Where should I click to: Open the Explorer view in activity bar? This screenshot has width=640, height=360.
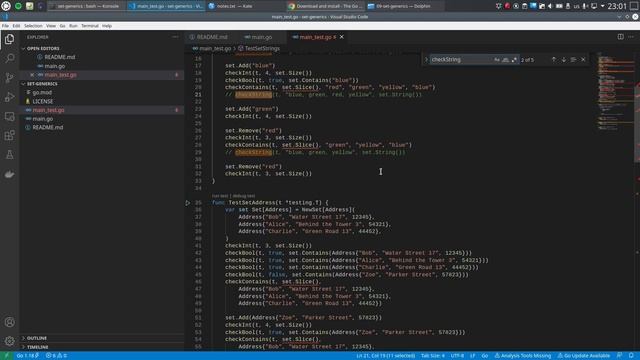(9, 39)
